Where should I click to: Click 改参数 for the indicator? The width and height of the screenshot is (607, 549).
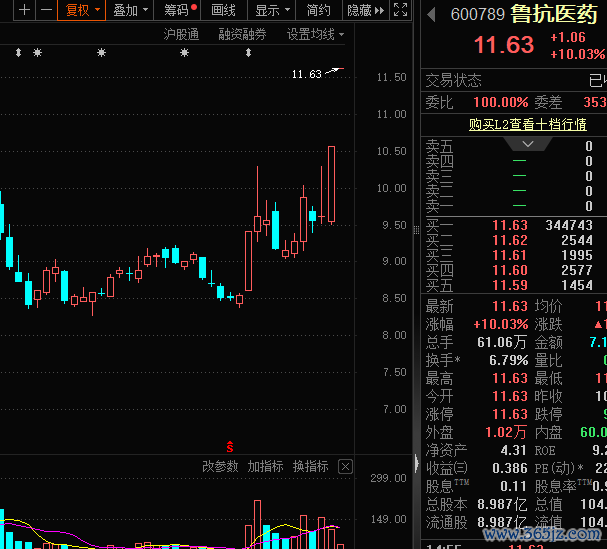tap(220, 466)
